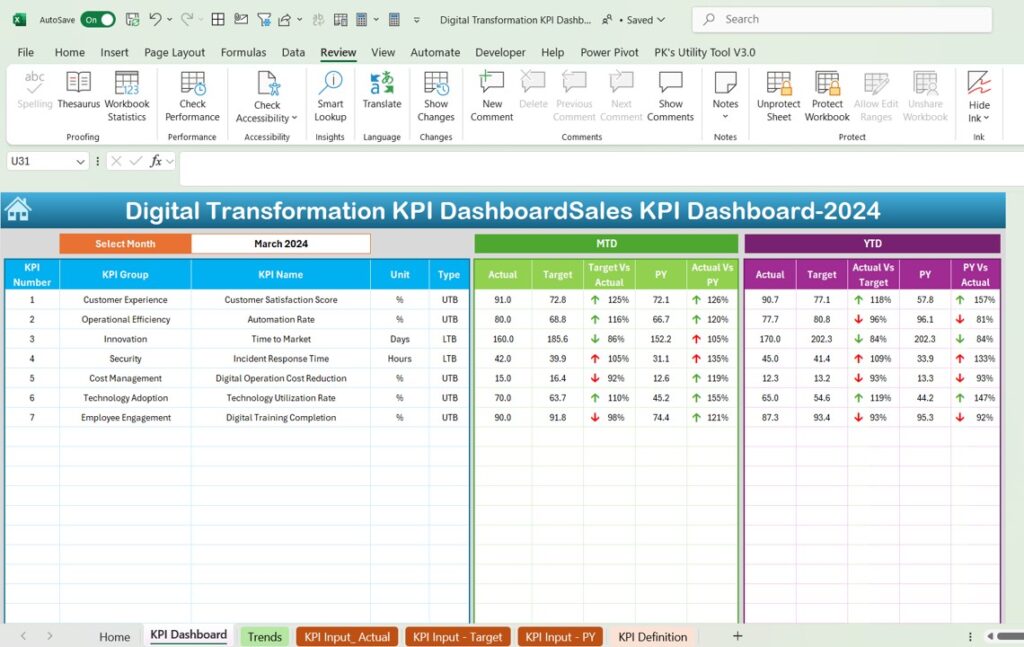Click the horizontal scrollbar left arrow
The width and height of the screenshot is (1024, 647).
(991, 636)
